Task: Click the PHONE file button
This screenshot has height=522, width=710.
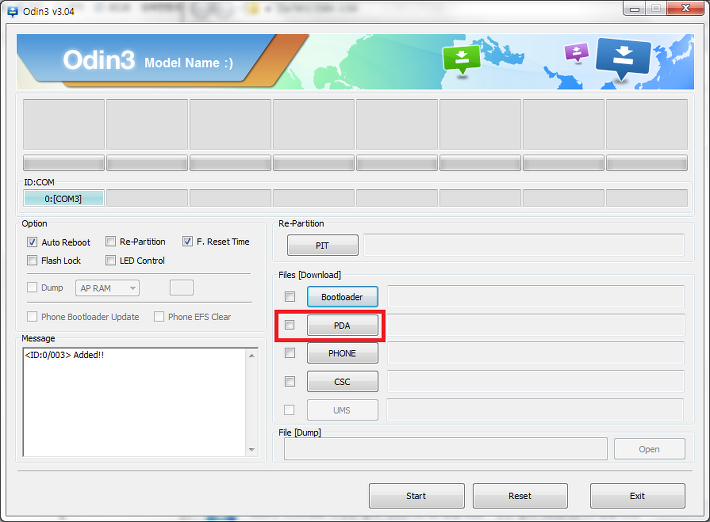Action: 342,353
